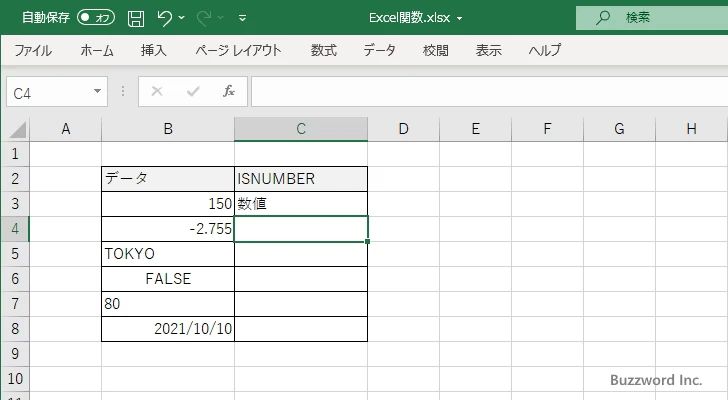This screenshot has height=400, width=728.
Task: Select column A header
Action: (x=66, y=129)
